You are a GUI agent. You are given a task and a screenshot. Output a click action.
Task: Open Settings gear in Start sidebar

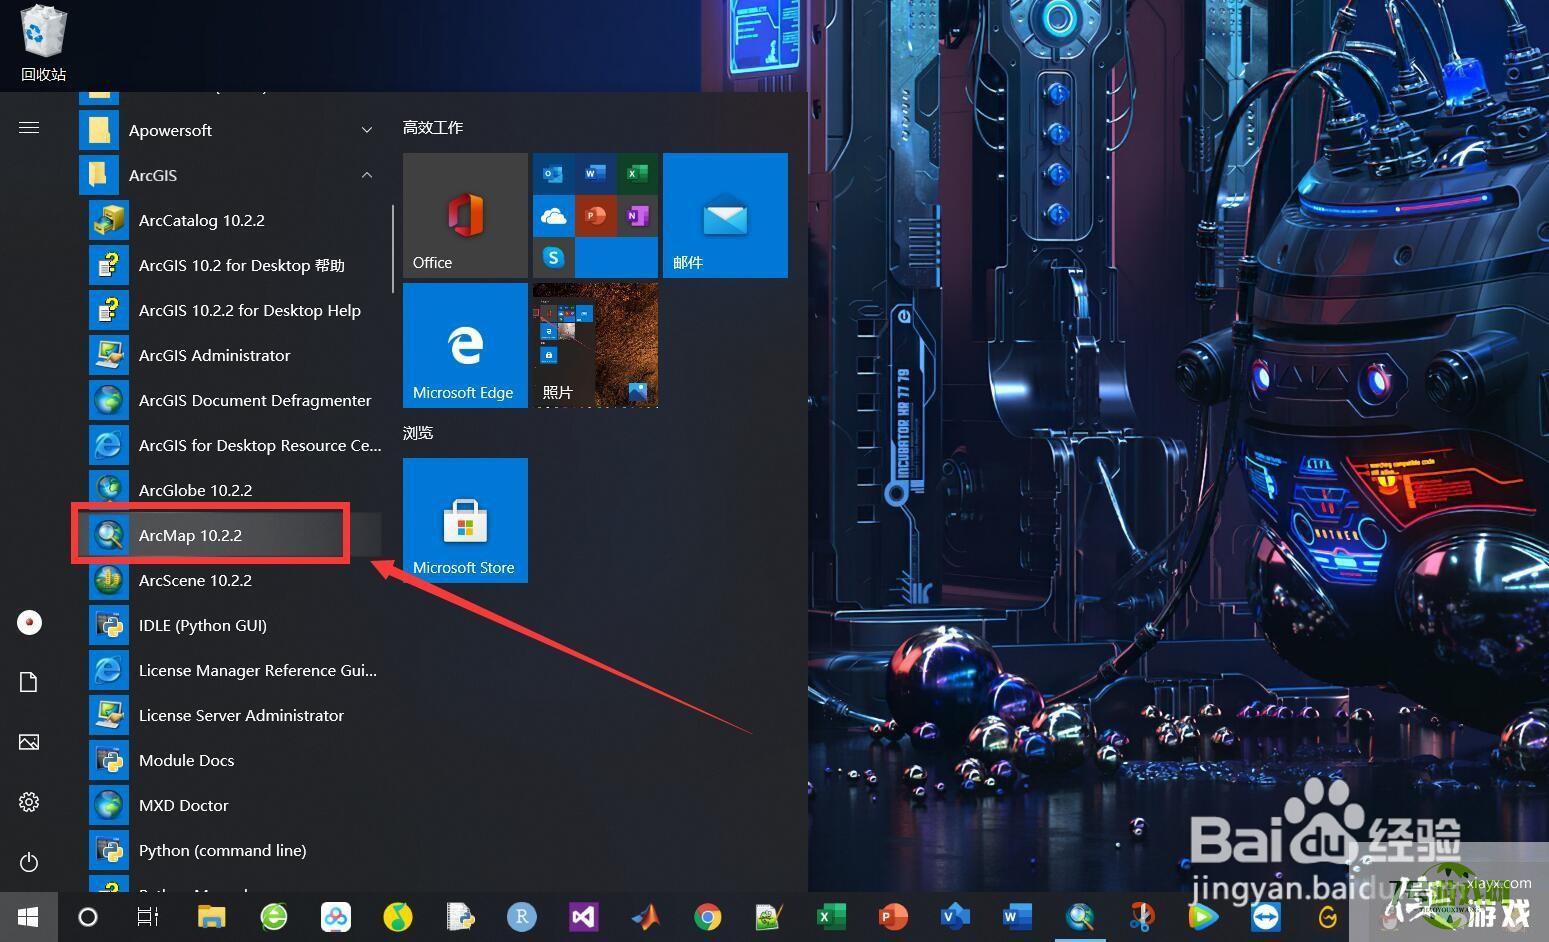(x=29, y=802)
